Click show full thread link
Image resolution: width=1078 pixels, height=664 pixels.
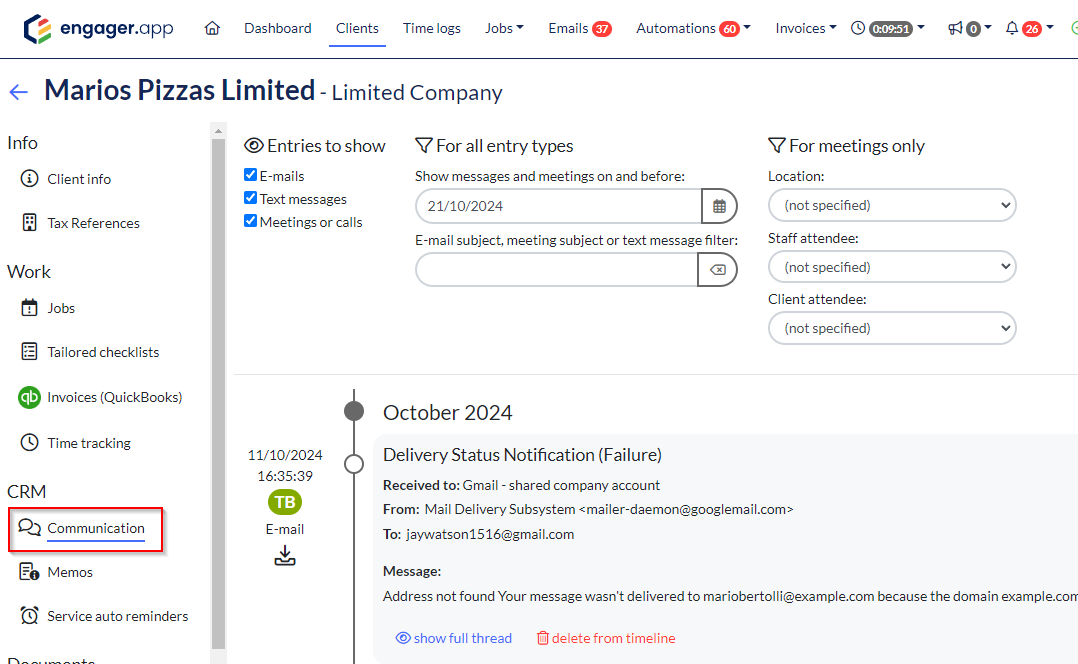(454, 638)
